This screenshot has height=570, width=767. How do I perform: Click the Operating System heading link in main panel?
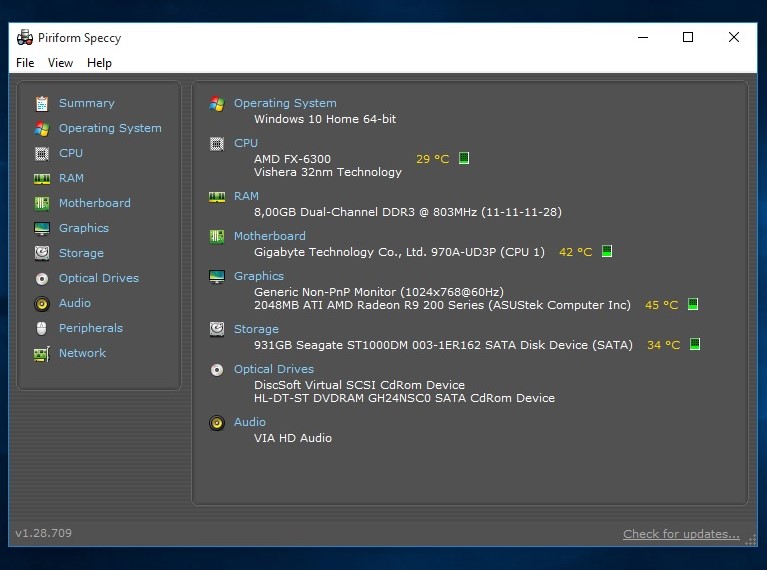pos(285,103)
